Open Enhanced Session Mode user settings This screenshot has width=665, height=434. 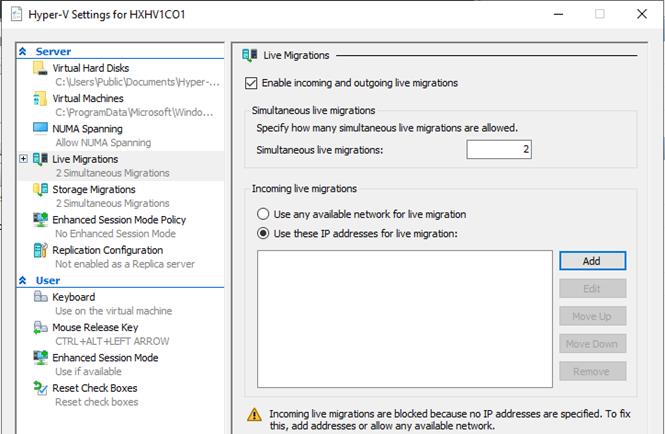105,358
